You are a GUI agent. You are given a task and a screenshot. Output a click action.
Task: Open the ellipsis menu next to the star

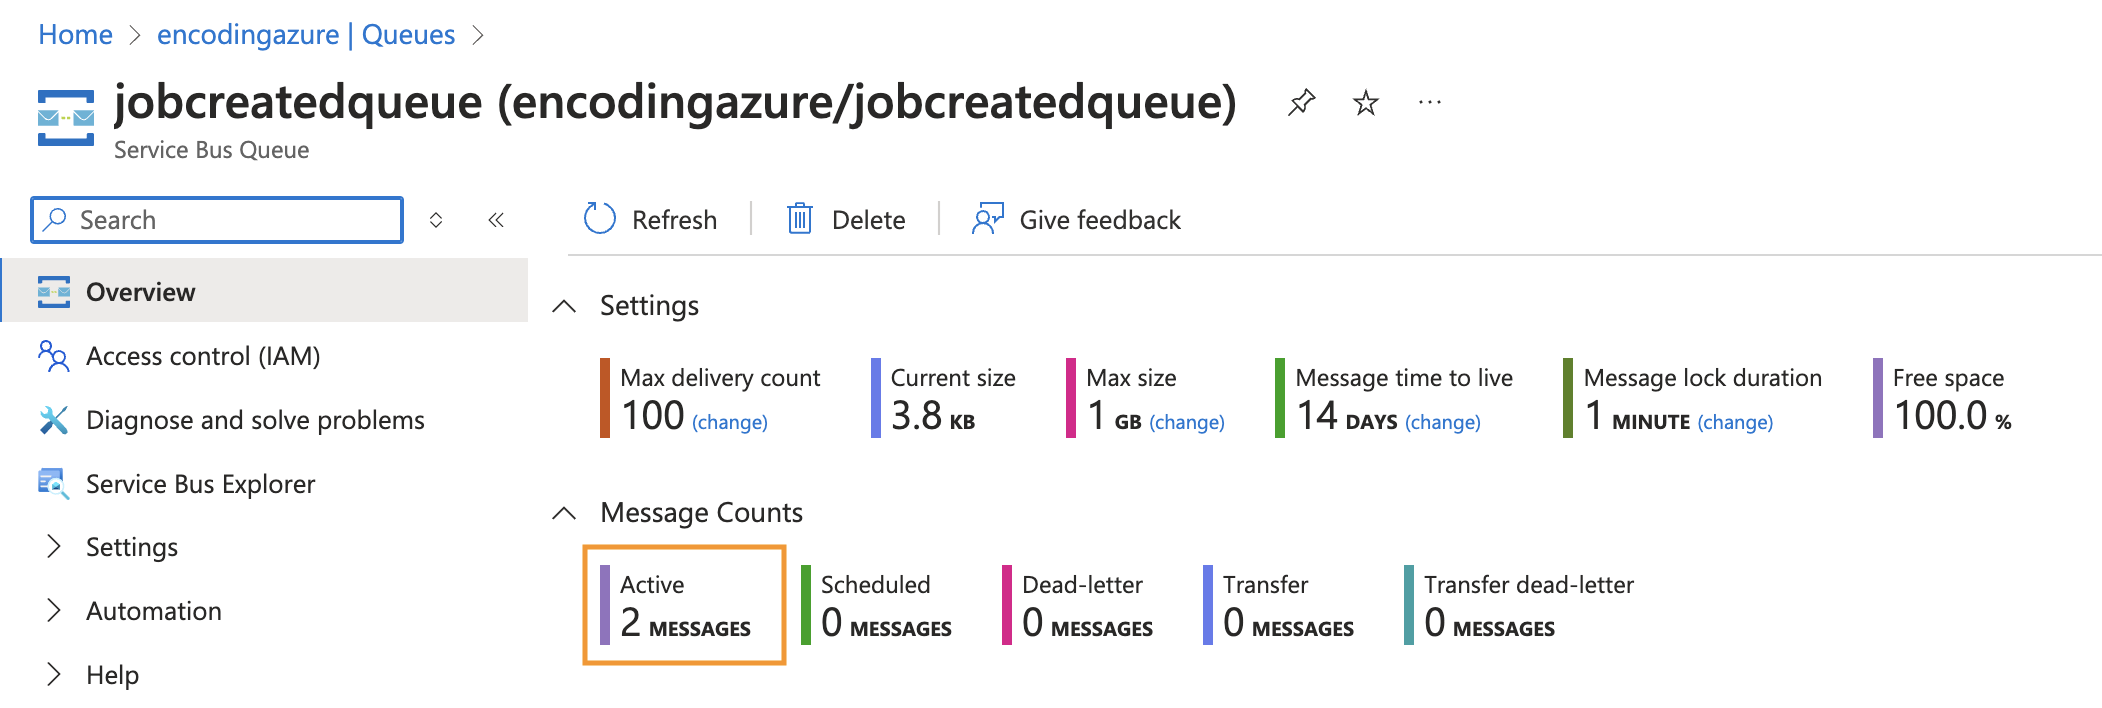click(x=1430, y=102)
